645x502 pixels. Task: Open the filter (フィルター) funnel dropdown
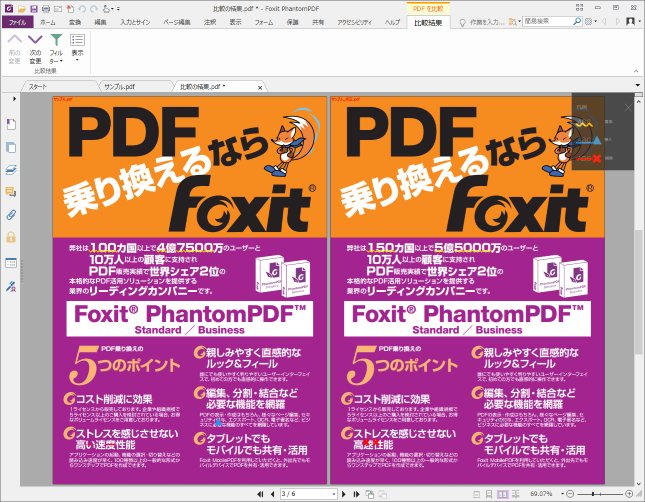click(56, 49)
